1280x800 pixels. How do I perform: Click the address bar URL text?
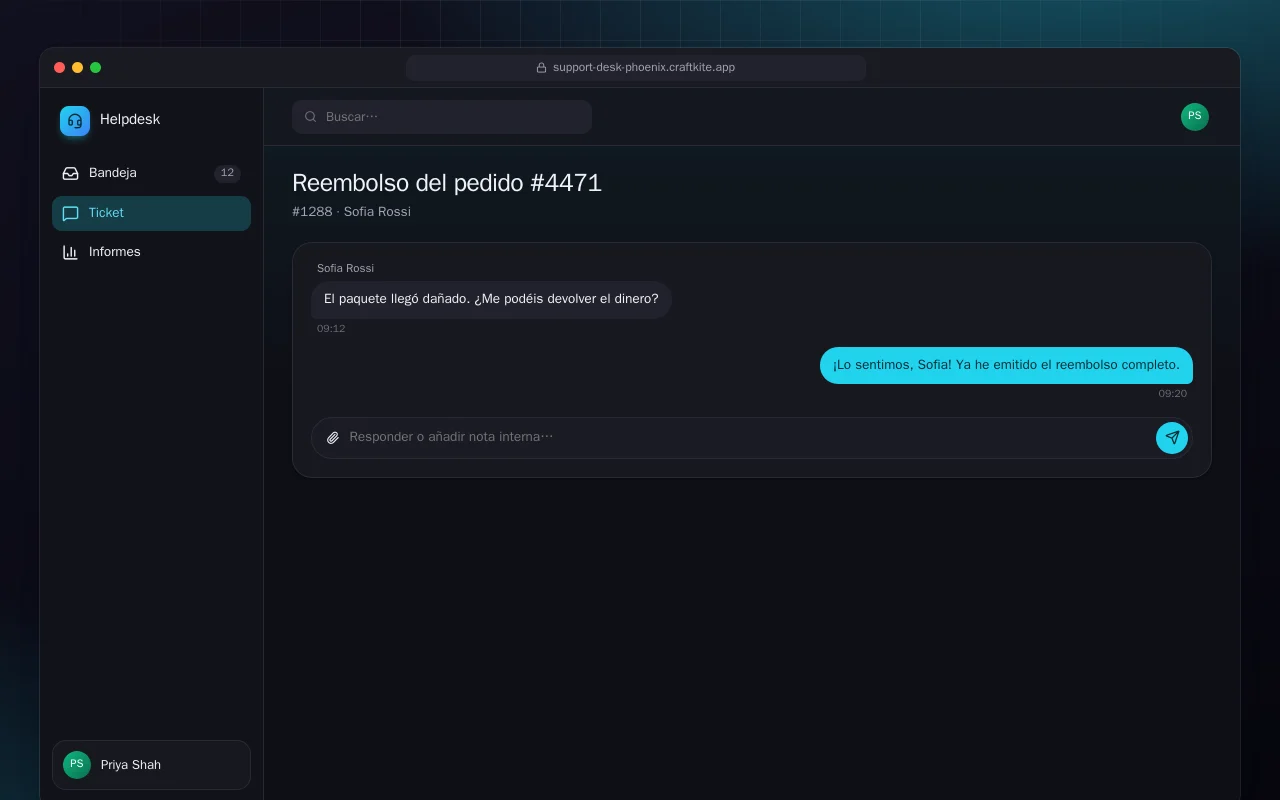644,68
